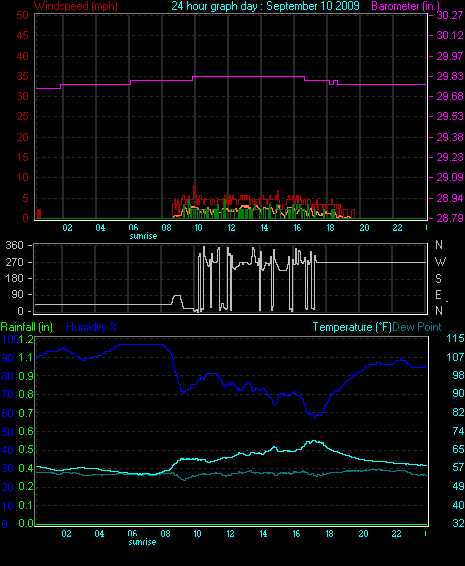Click the Windspeed (mph) axis title

[75, 6]
